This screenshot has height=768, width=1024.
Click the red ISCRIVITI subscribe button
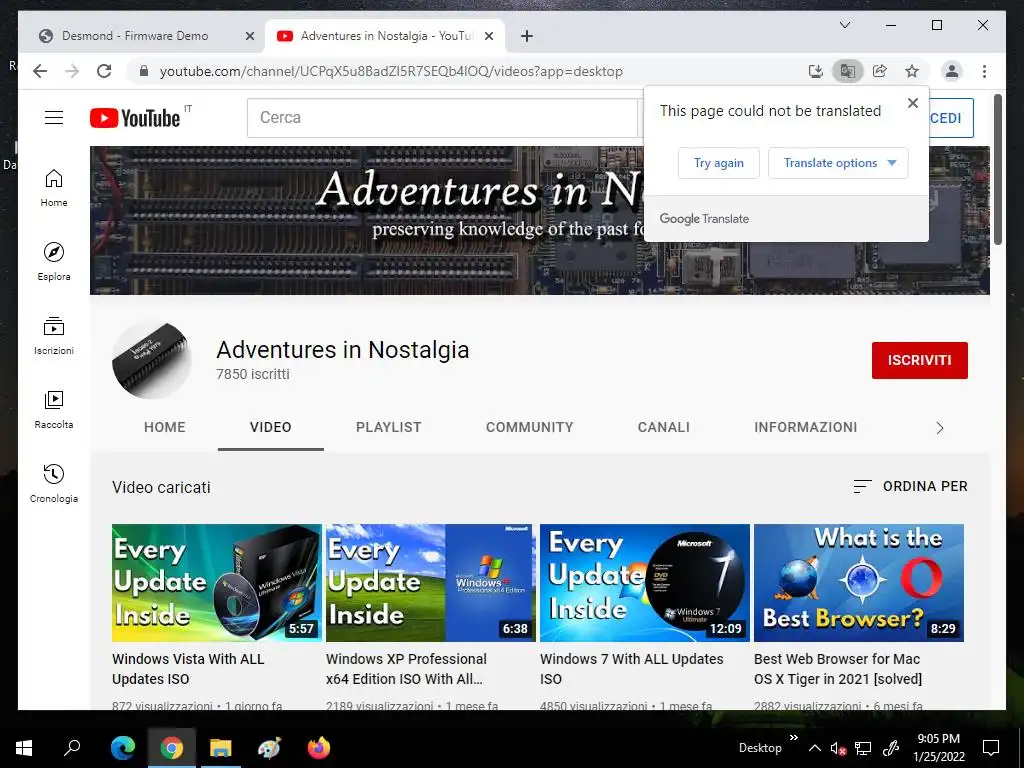tap(920, 360)
